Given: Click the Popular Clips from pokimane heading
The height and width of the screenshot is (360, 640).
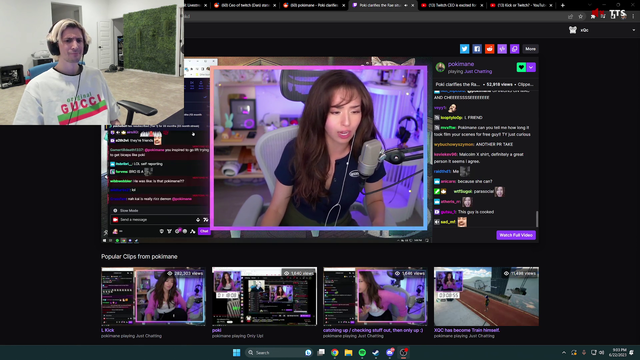Looking at the screenshot, I should coord(139,257).
